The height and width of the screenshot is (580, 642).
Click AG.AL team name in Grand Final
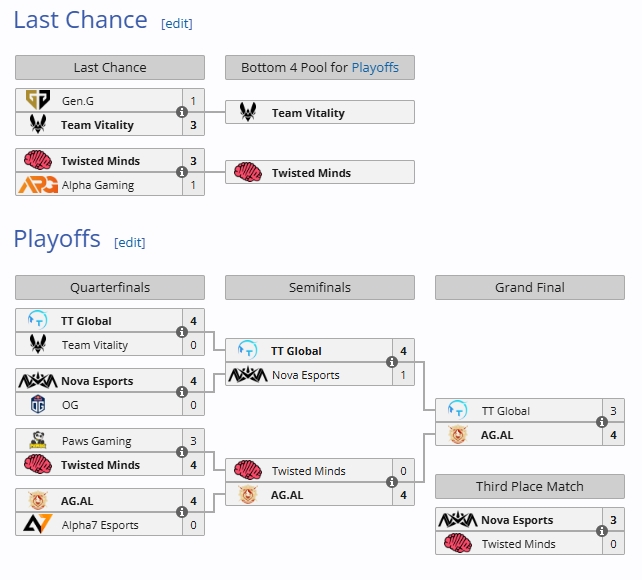(497, 435)
